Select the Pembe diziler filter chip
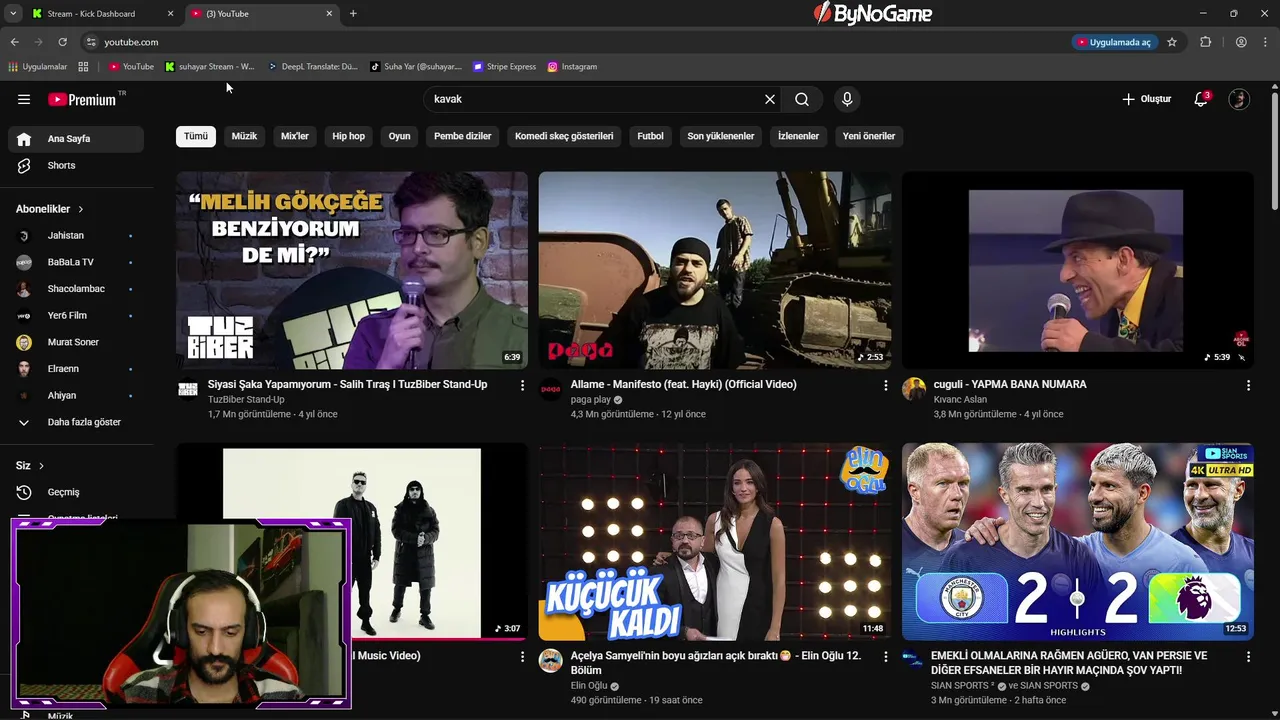Image resolution: width=1280 pixels, height=720 pixels. (x=463, y=136)
